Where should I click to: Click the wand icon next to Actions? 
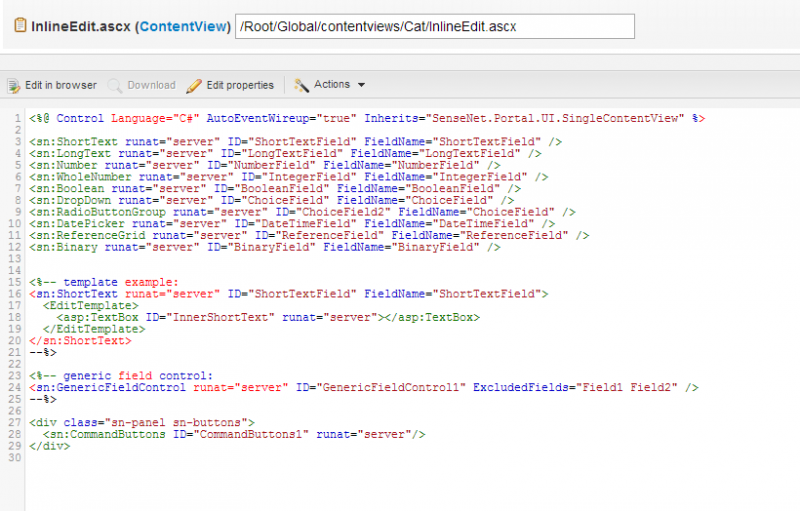(x=301, y=85)
